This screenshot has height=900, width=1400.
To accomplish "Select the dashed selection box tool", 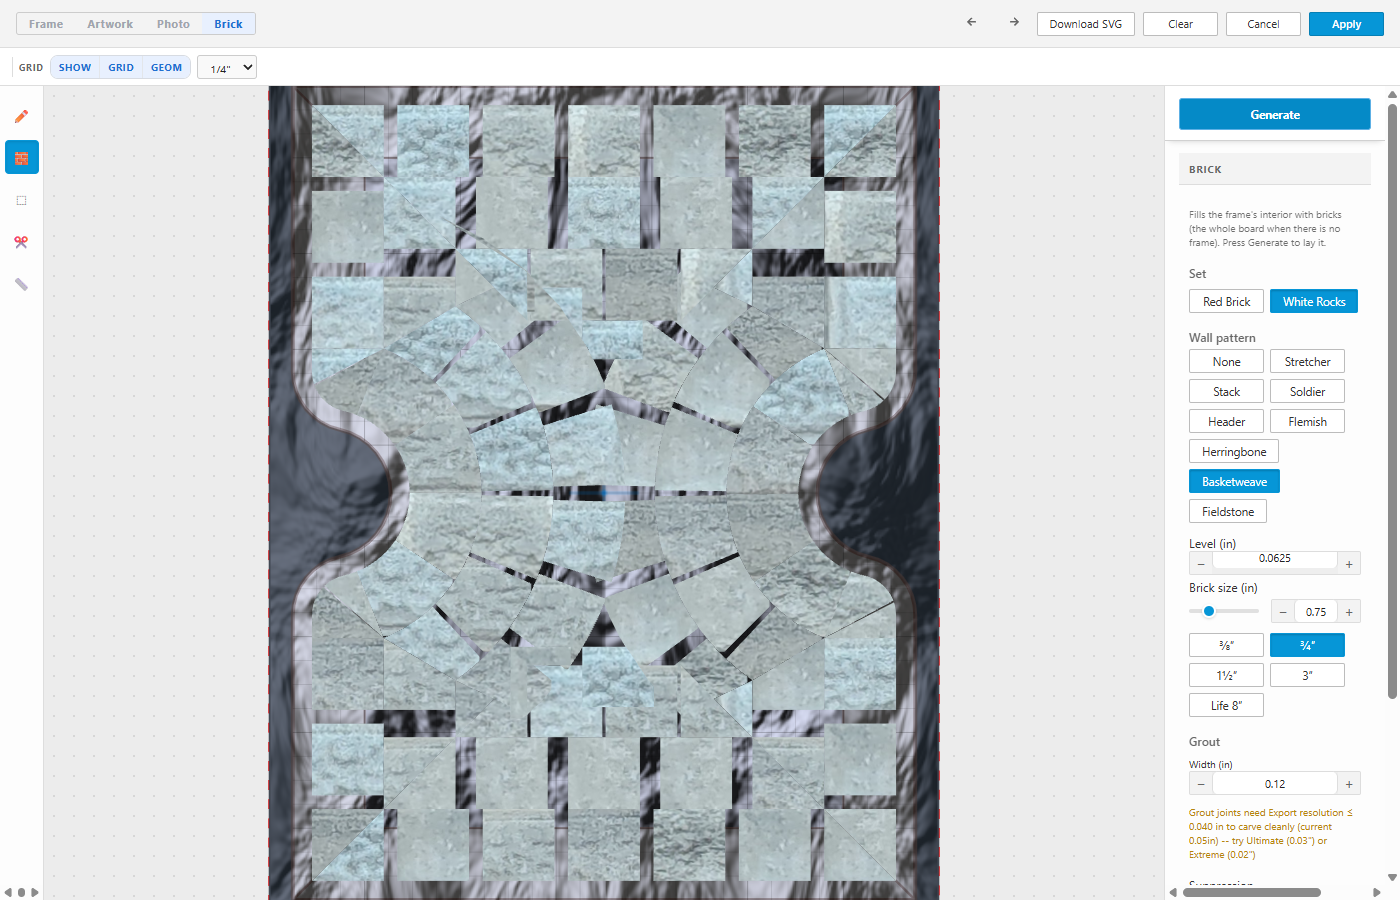I will (x=21, y=200).
